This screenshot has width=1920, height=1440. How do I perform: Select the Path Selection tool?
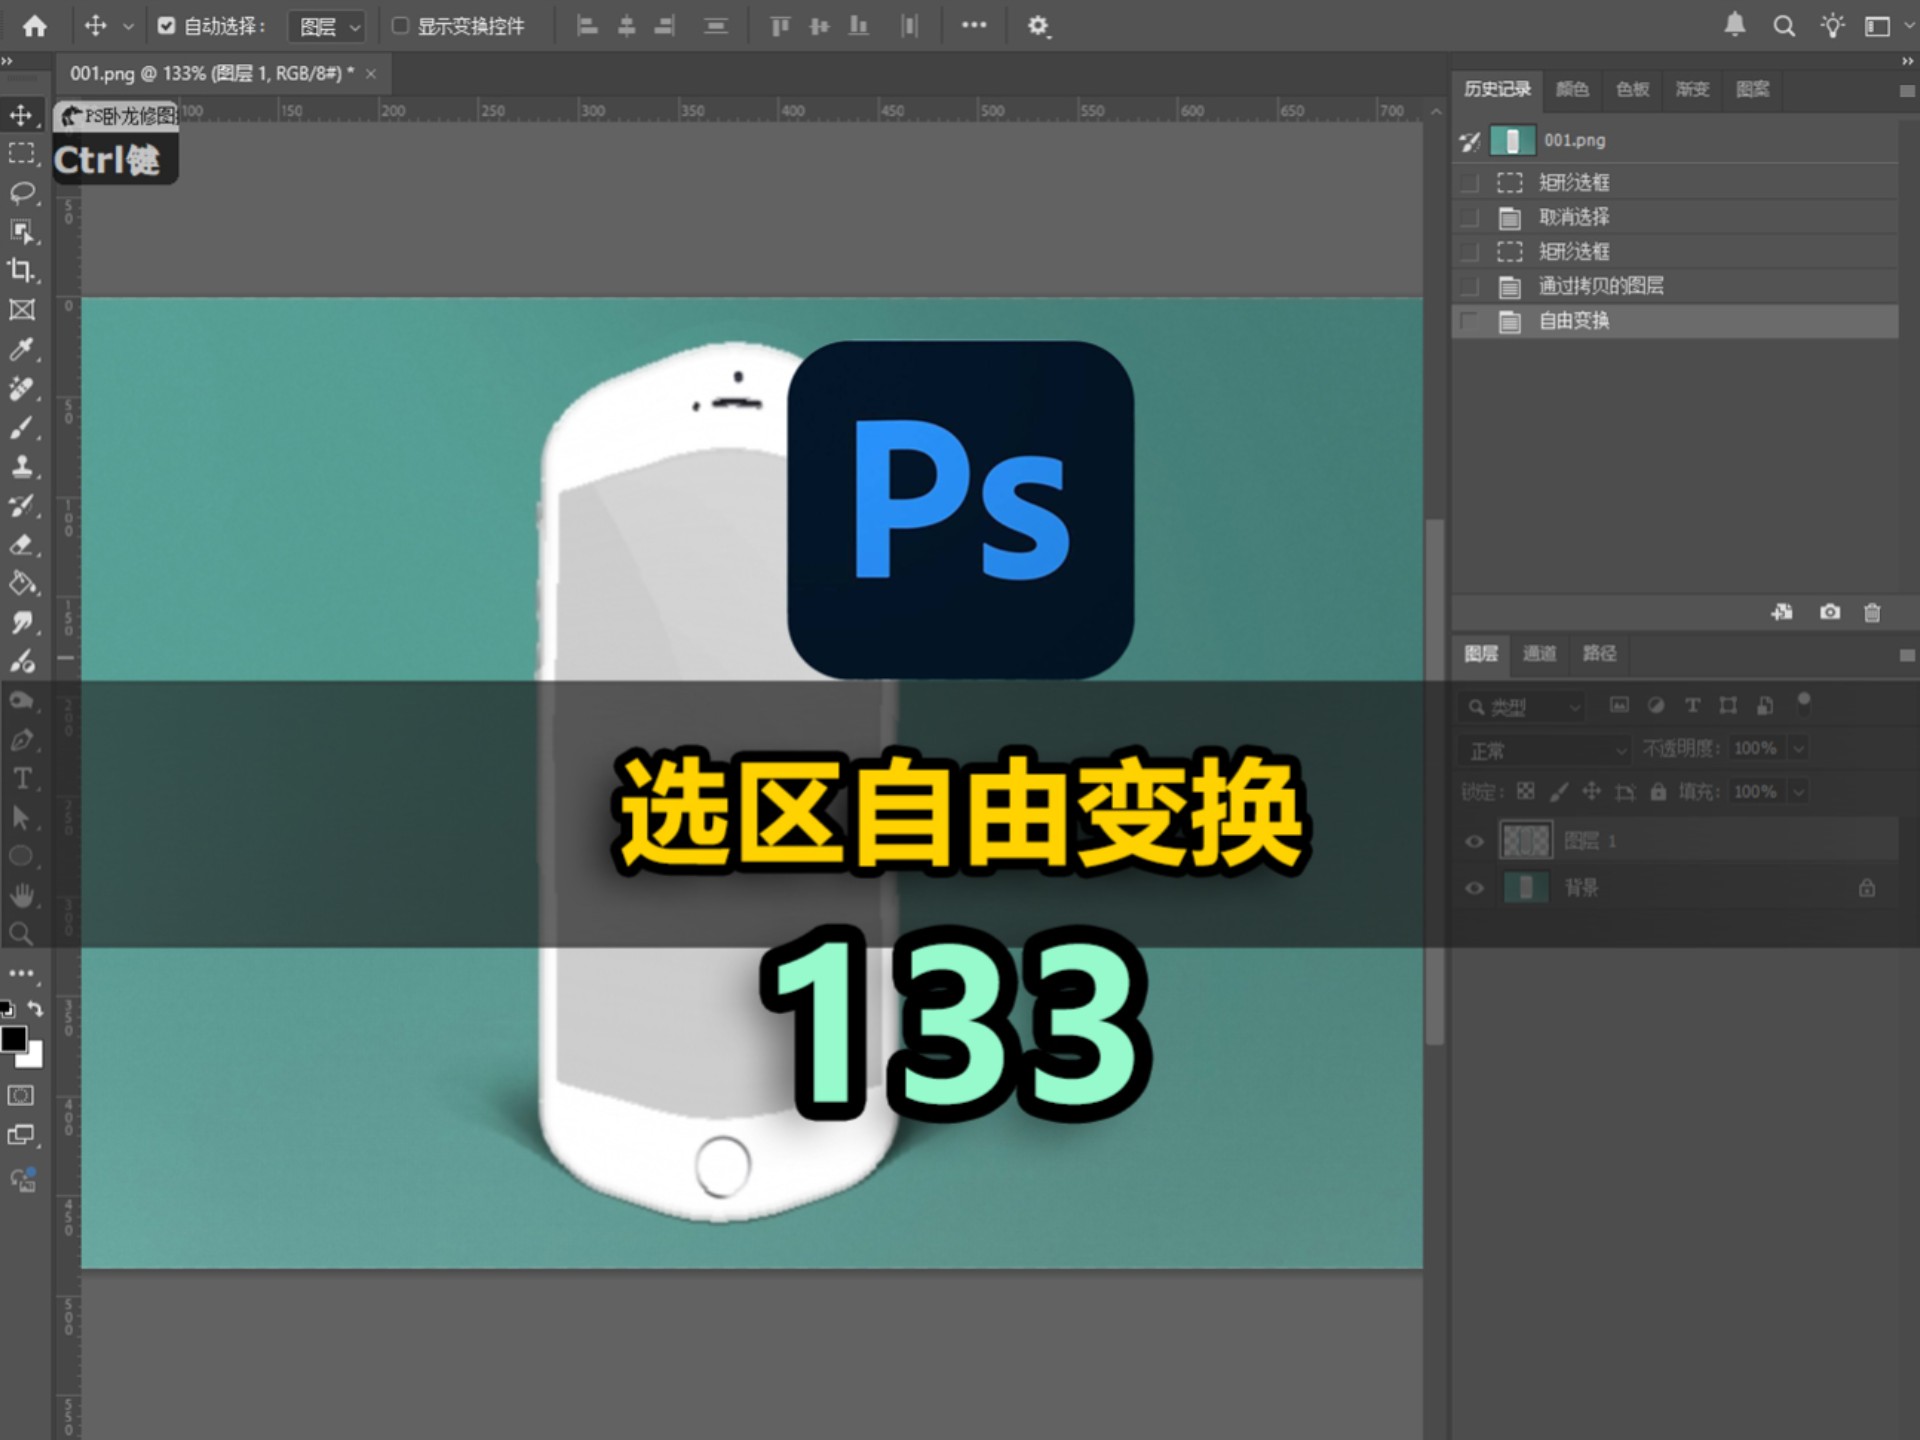(21, 818)
